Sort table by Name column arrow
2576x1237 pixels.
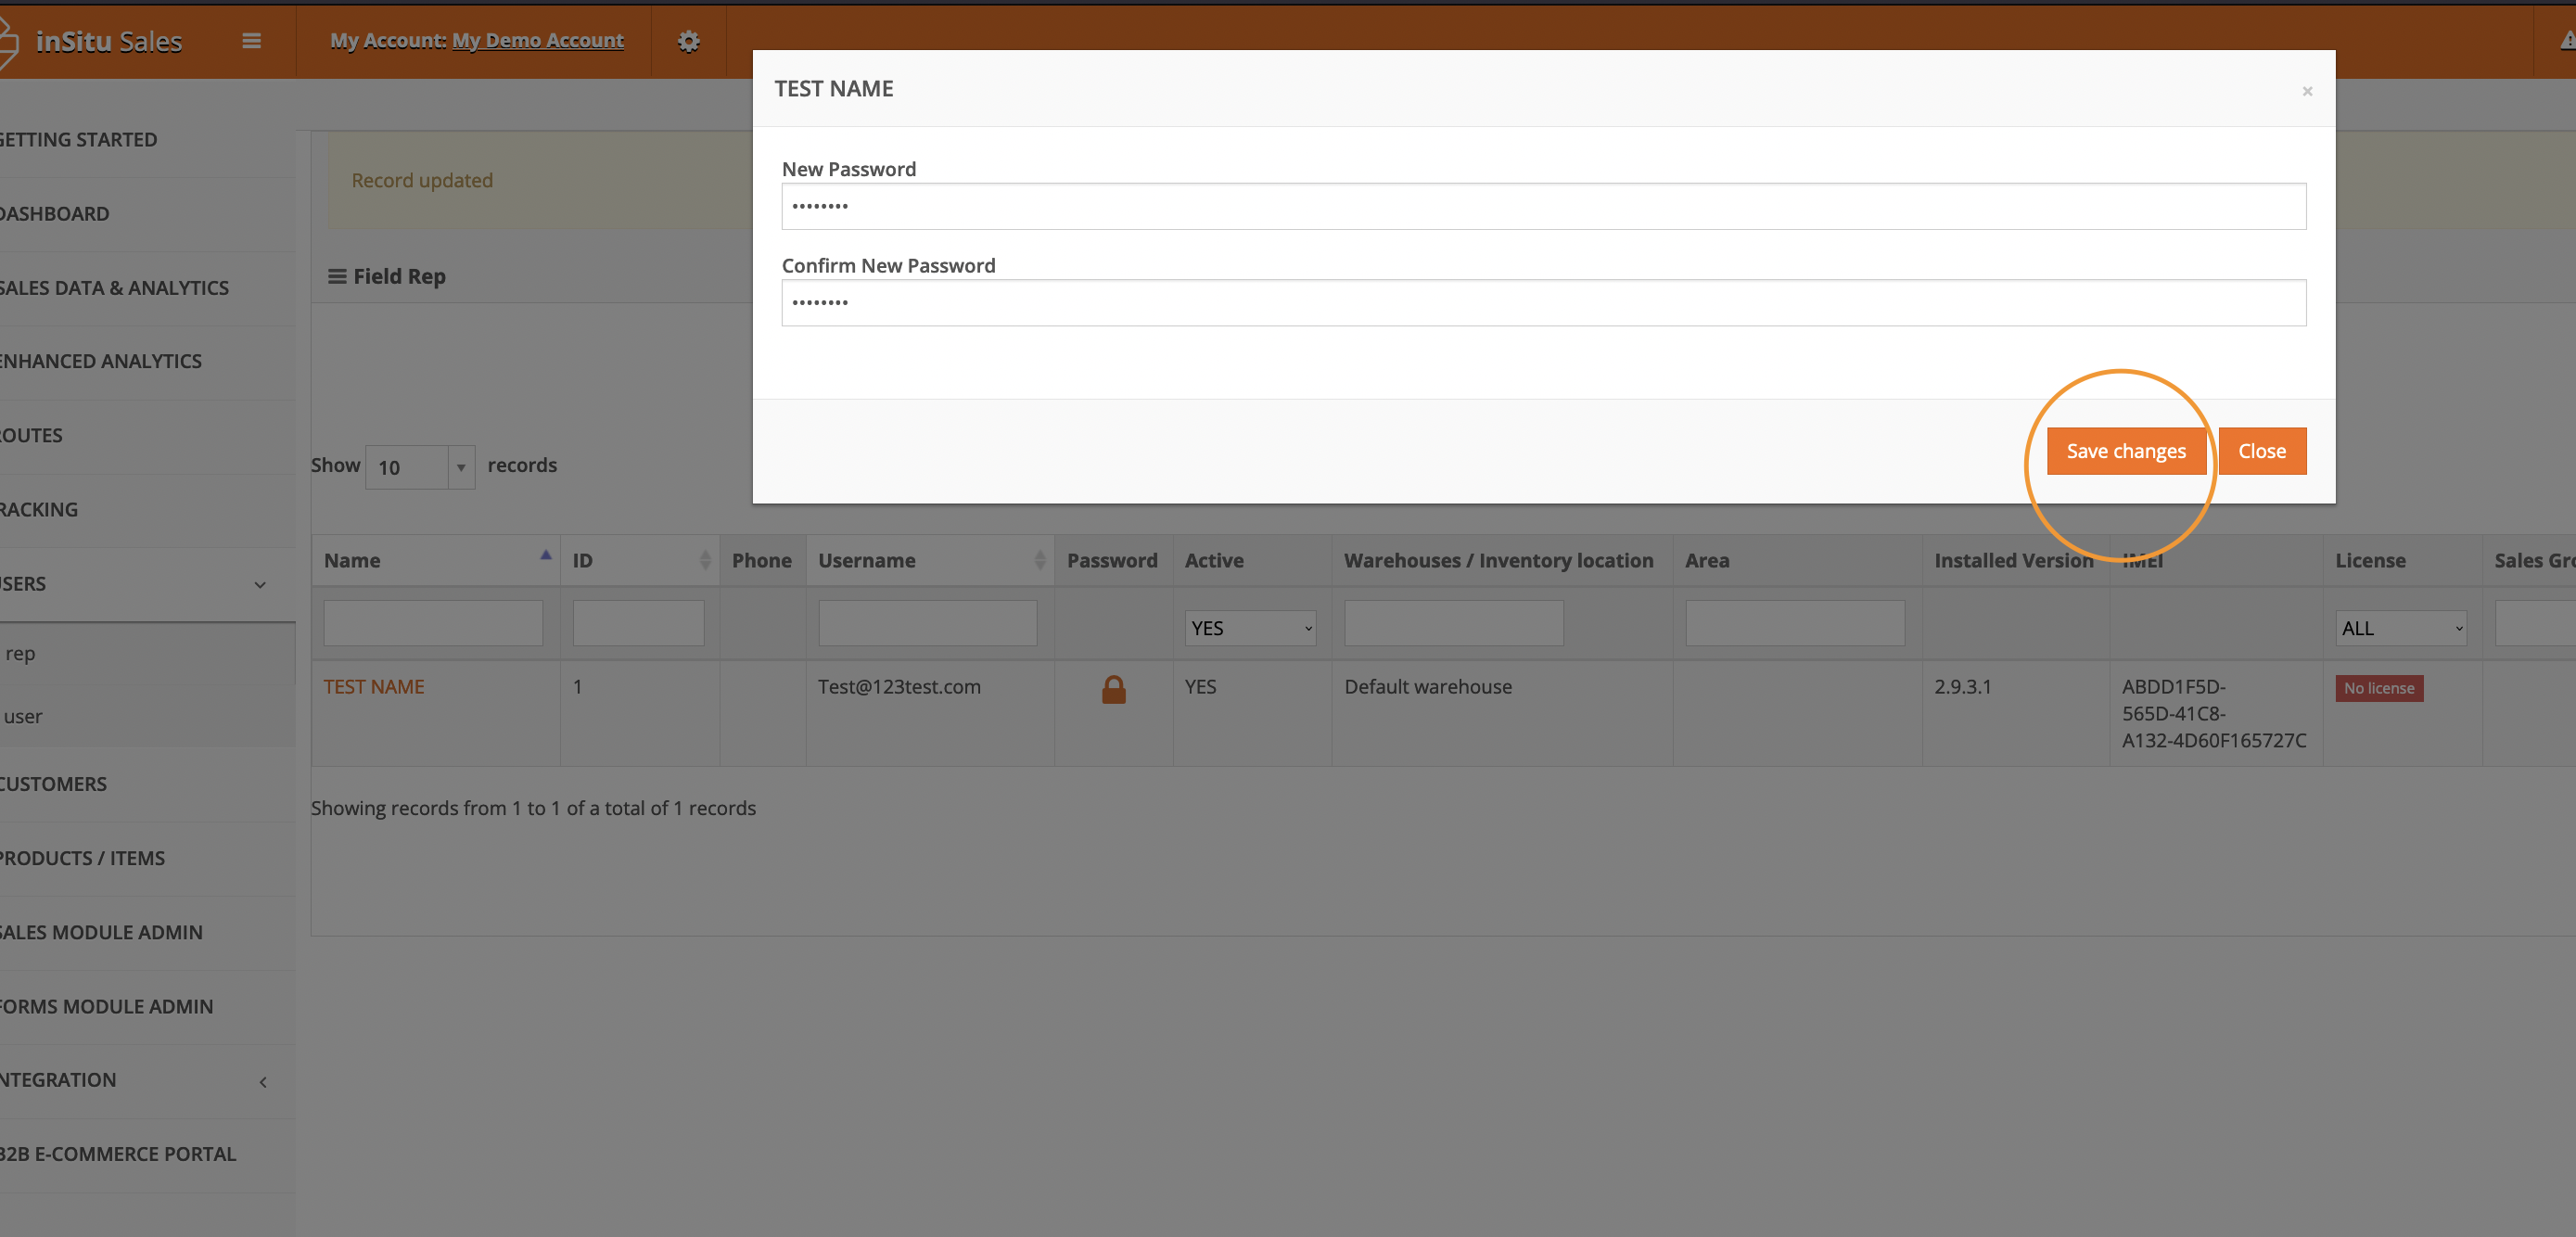point(546,556)
